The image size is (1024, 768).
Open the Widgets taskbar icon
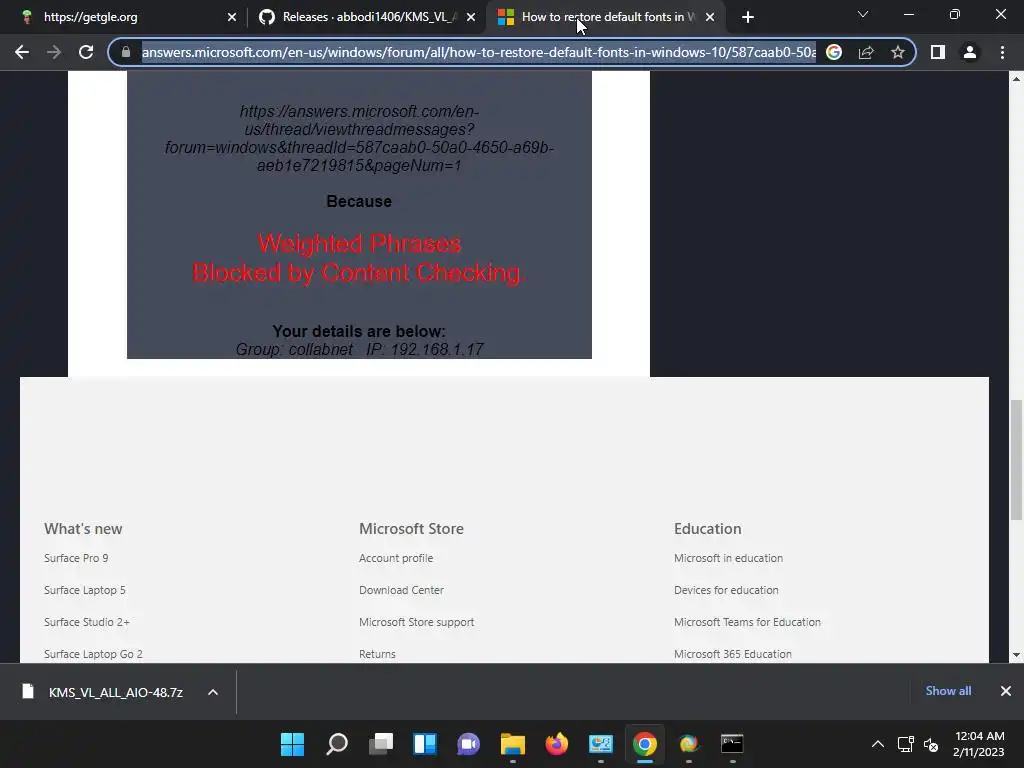click(424, 744)
